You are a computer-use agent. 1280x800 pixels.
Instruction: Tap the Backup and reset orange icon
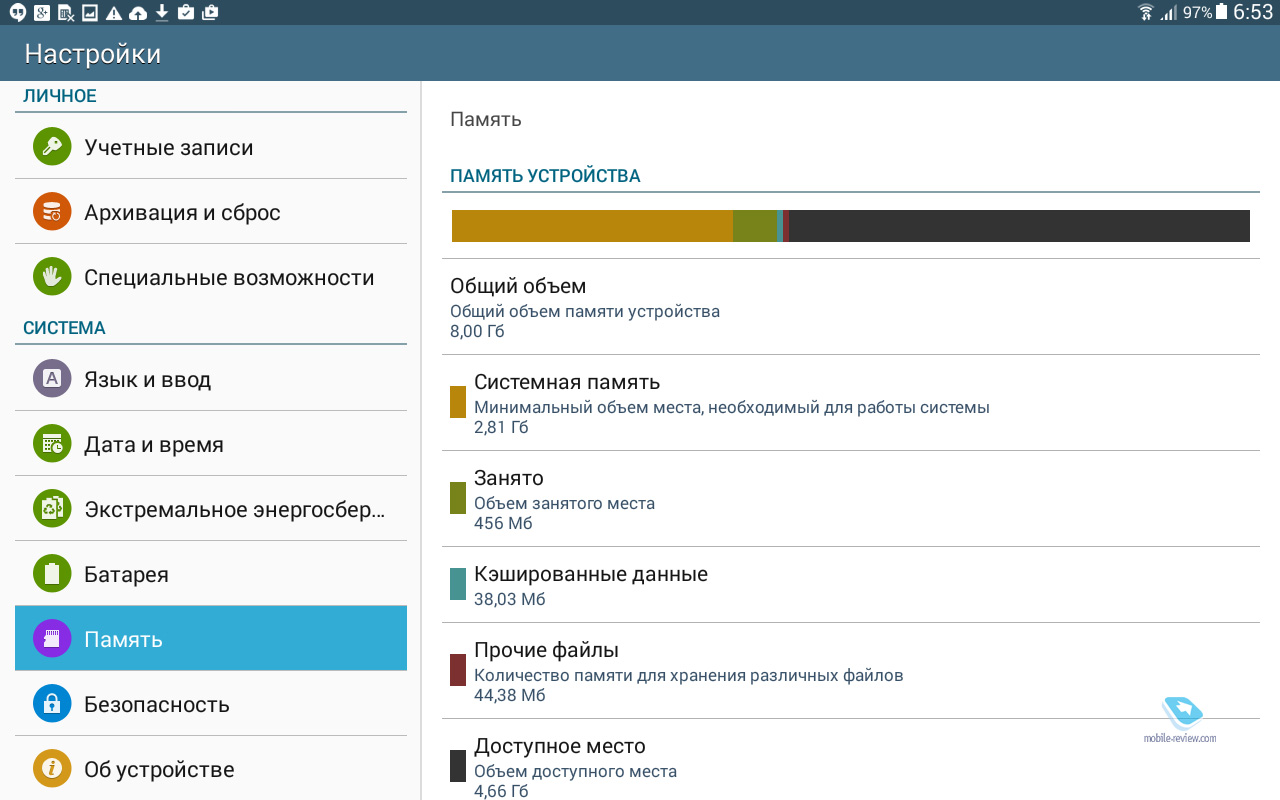[x=52, y=212]
